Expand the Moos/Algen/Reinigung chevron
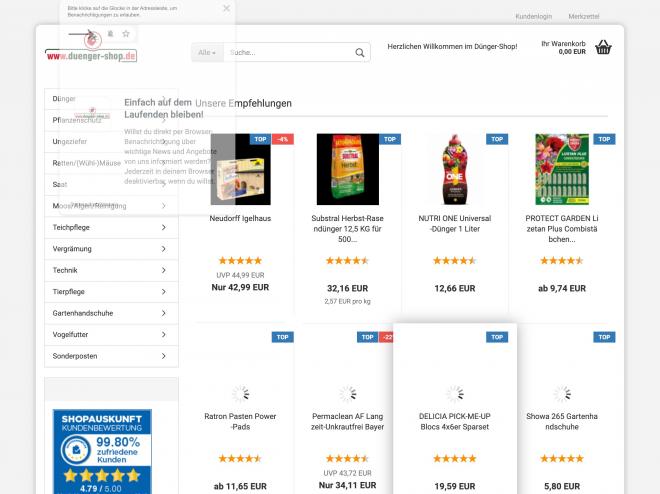660x494 pixels. tap(163, 206)
